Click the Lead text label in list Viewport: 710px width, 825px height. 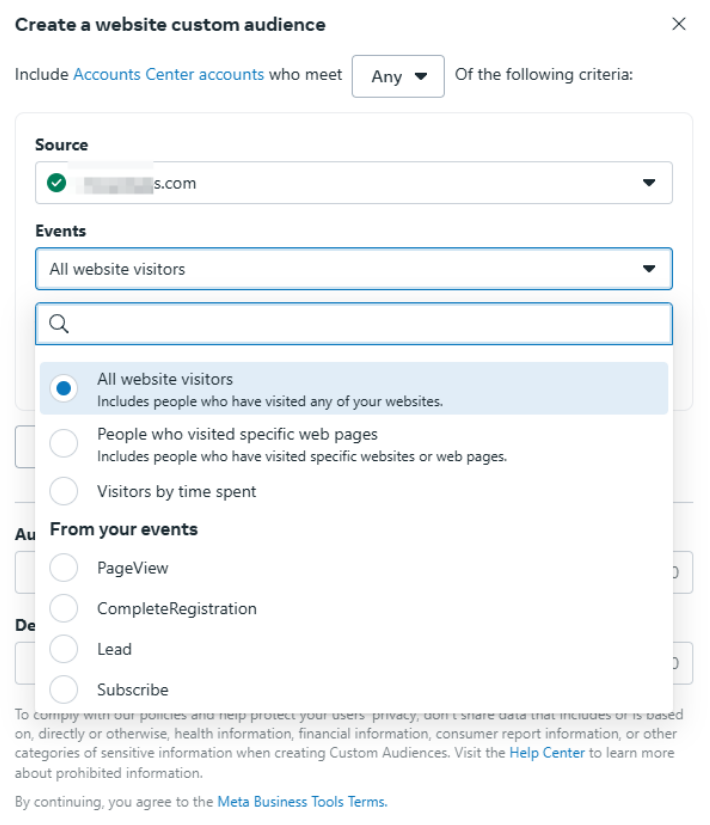114,649
